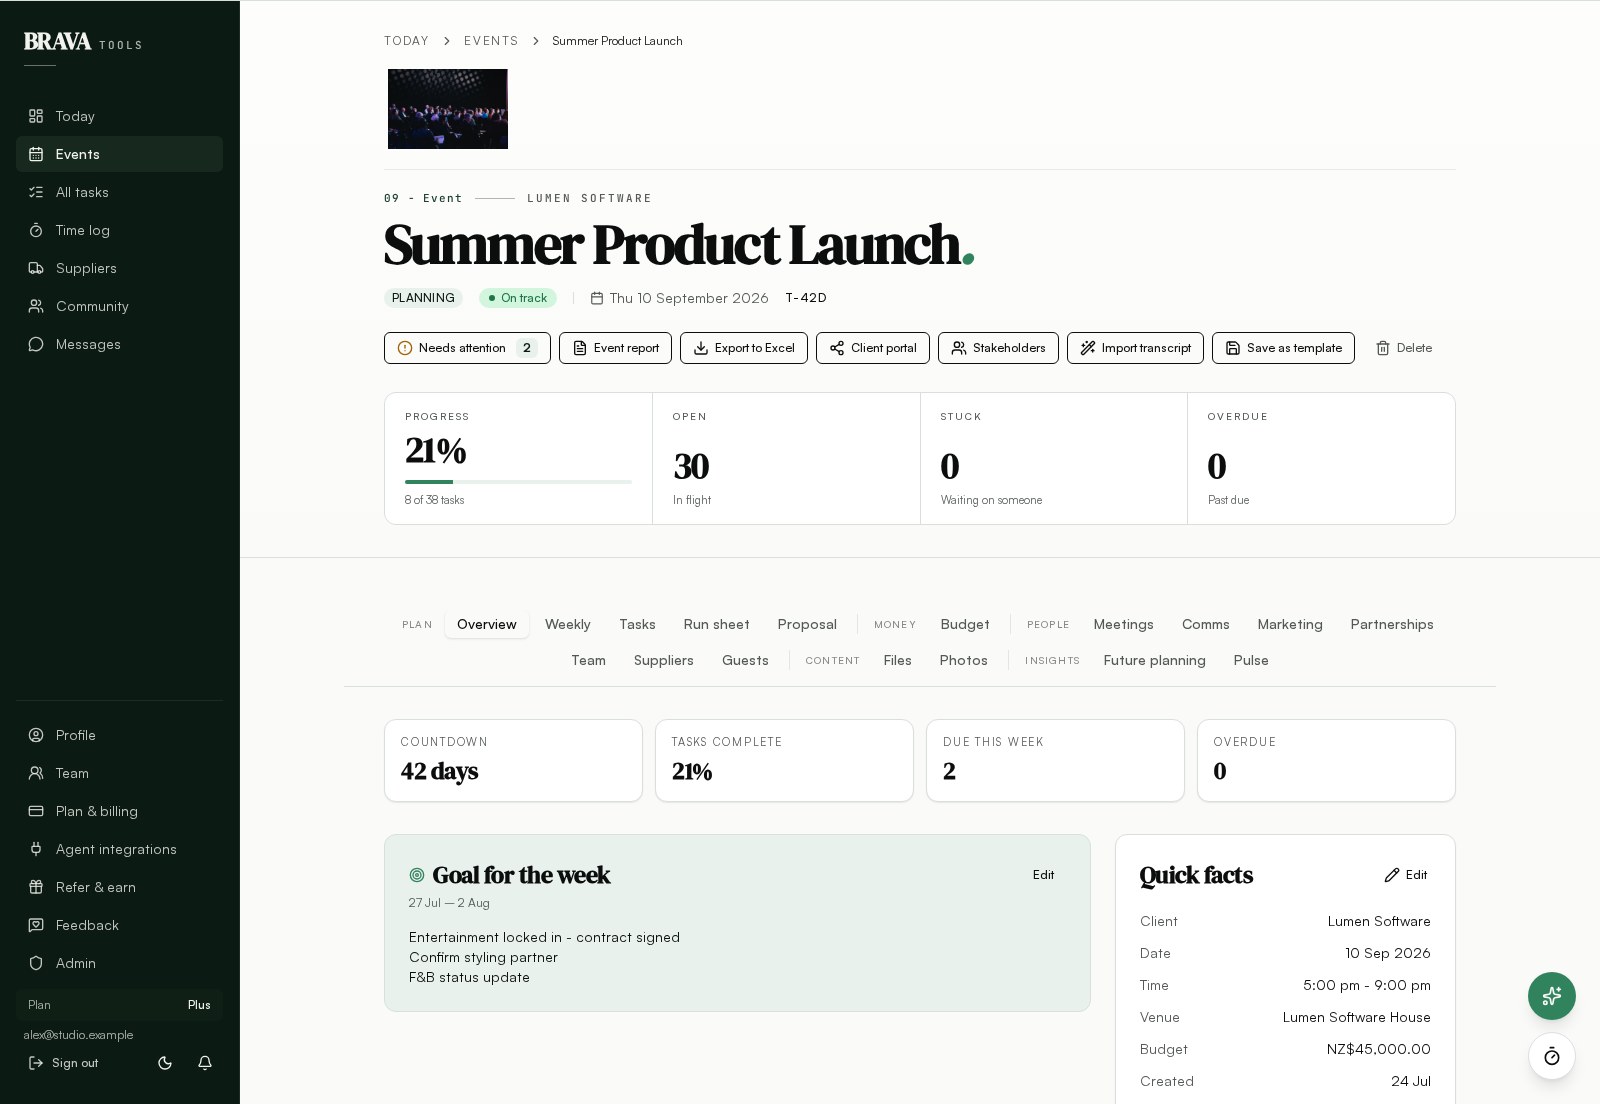Screen dimensions: 1600x1104
Task: Edit the Goal for the week
Action: [1043, 875]
